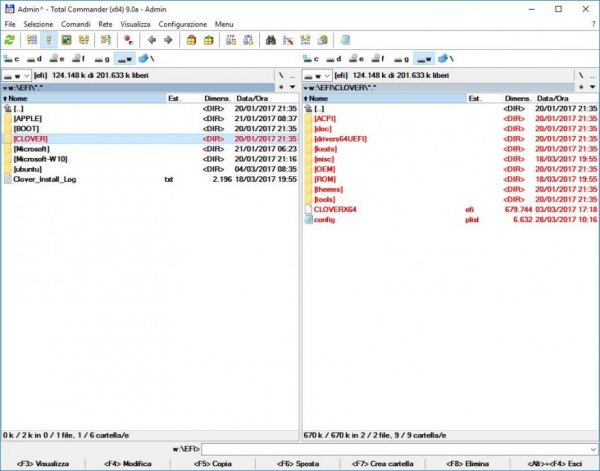Select drive d in the left panel
600x471 pixels.
[x=34, y=59]
